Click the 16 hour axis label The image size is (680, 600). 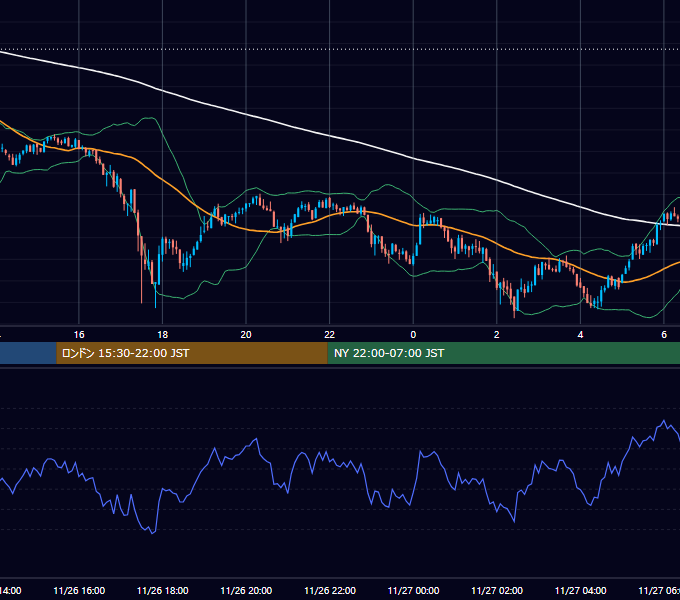[x=79, y=335]
